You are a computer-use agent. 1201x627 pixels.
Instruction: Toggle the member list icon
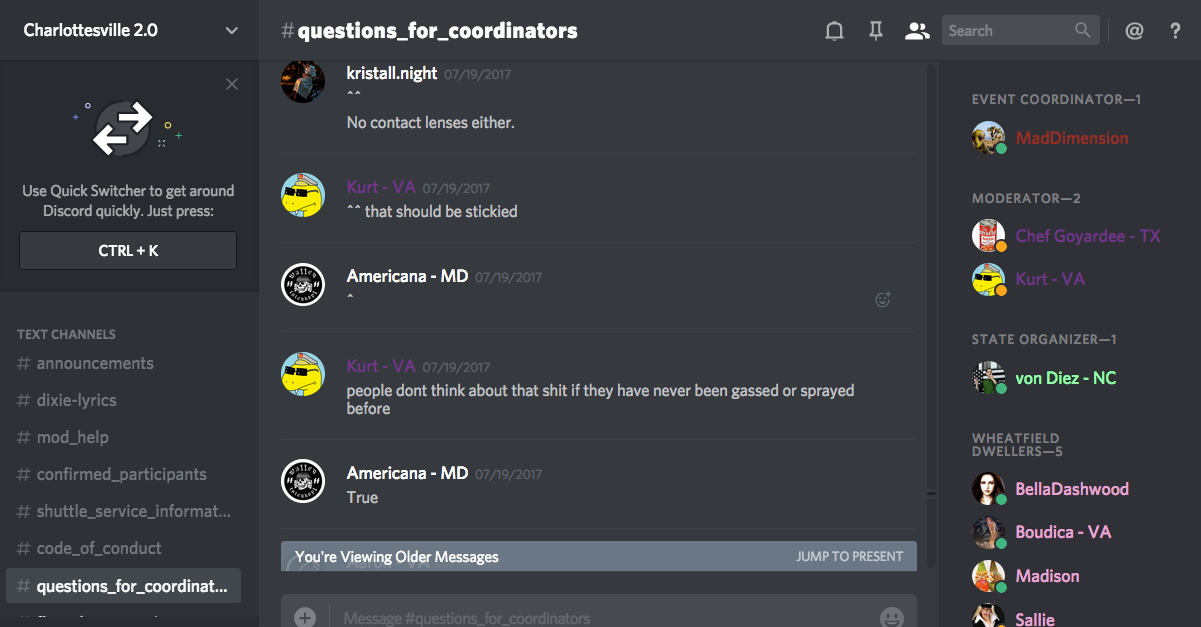[916, 31]
